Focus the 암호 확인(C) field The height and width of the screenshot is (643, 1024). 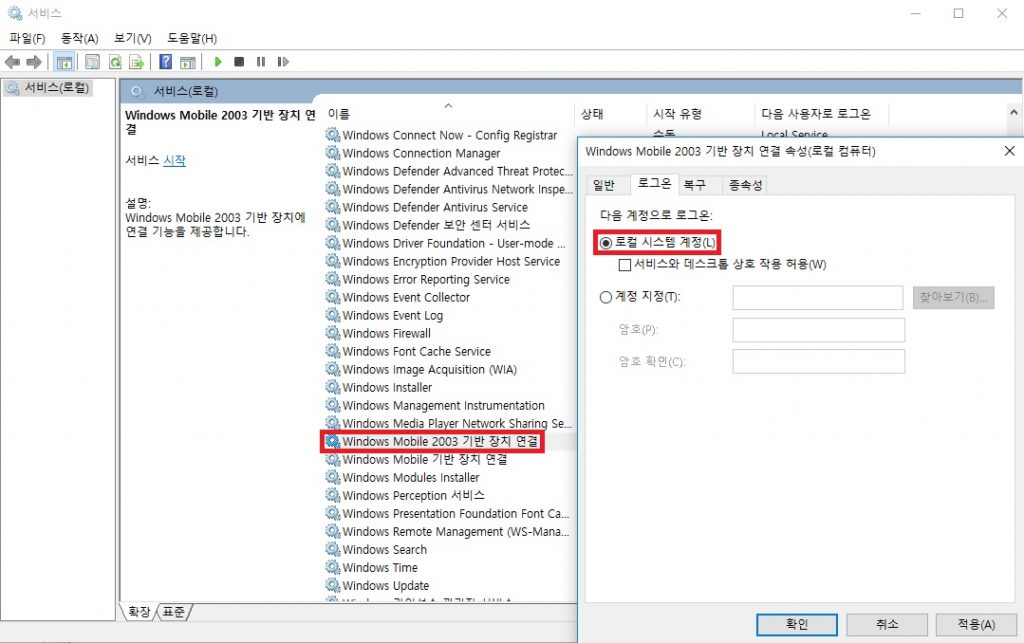tap(818, 361)
